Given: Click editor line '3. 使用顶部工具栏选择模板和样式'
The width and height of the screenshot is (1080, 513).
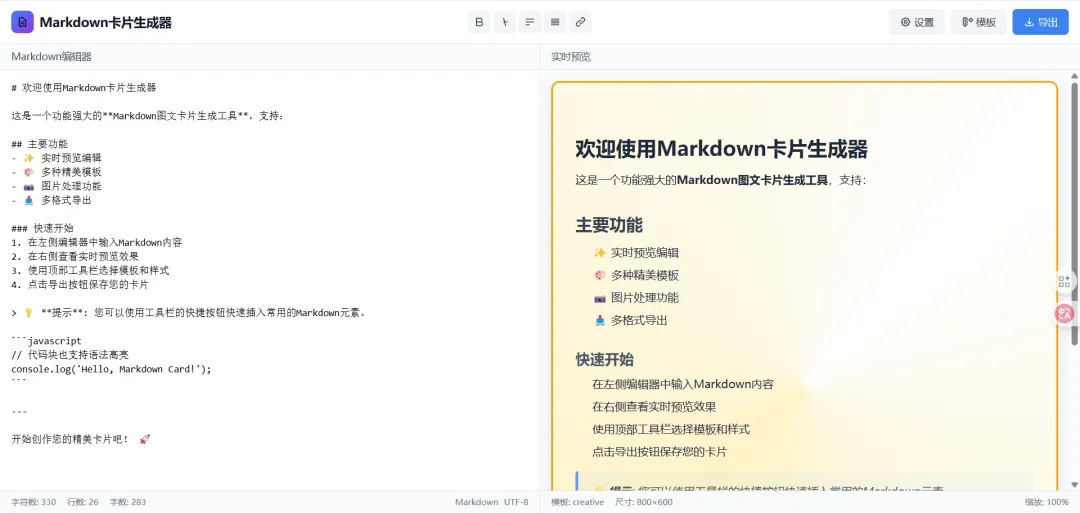Looking at the screenshot, I should [x=90, y=270].
